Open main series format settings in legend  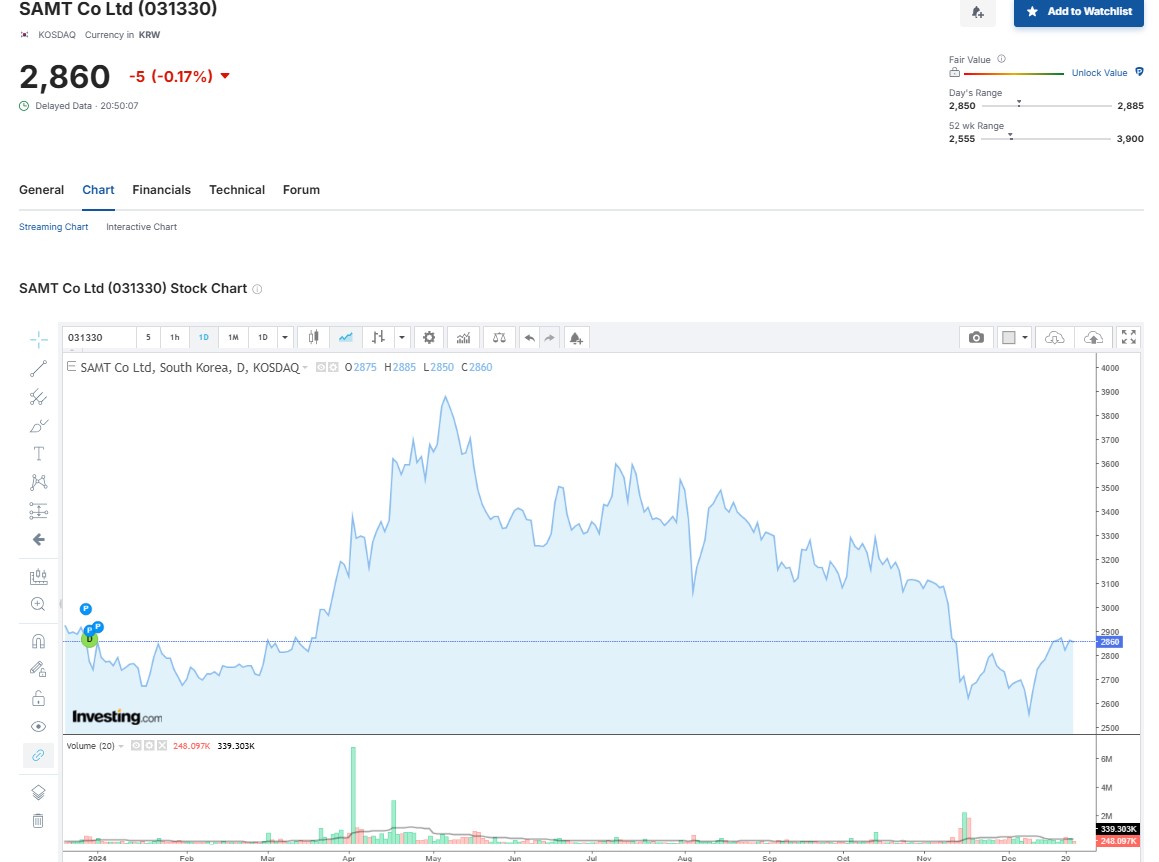(x=333, y=367)
